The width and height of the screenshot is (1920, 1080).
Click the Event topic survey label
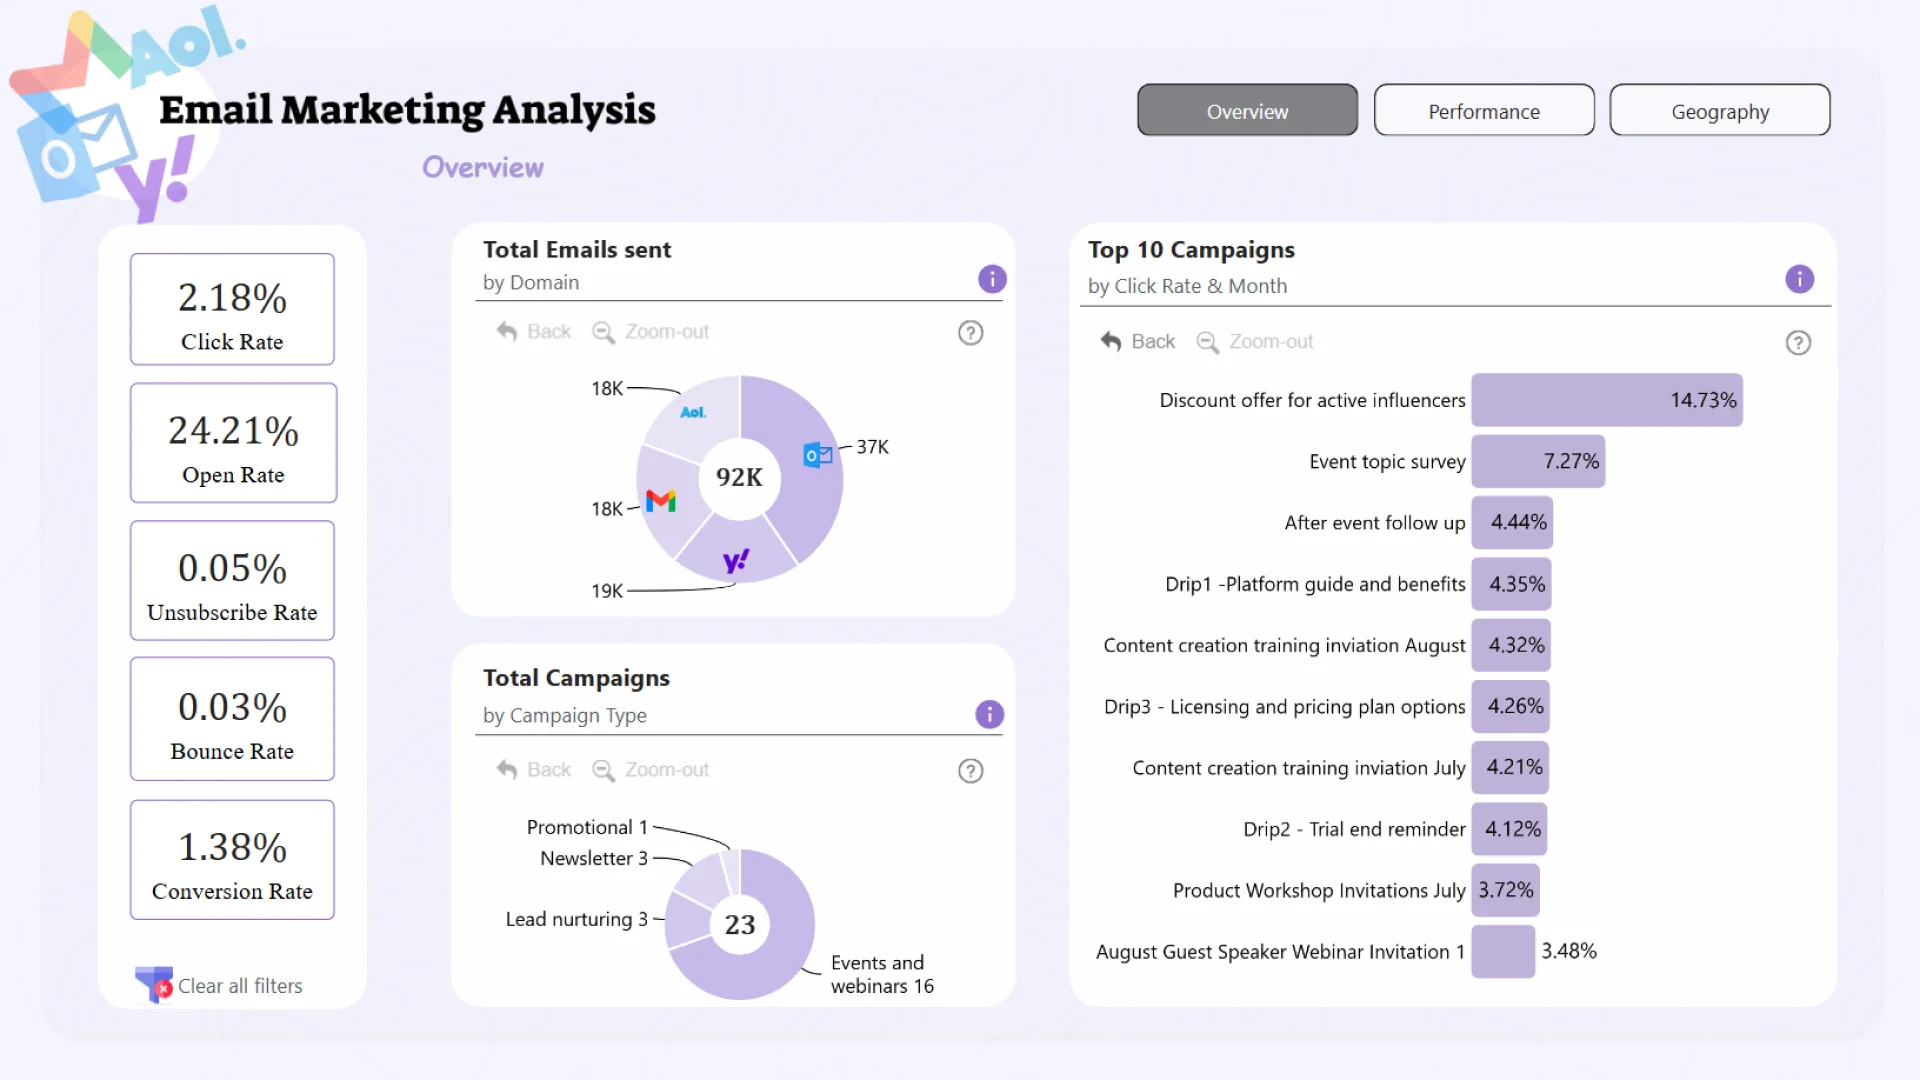pyautogui.click(x=1387, y=461)
